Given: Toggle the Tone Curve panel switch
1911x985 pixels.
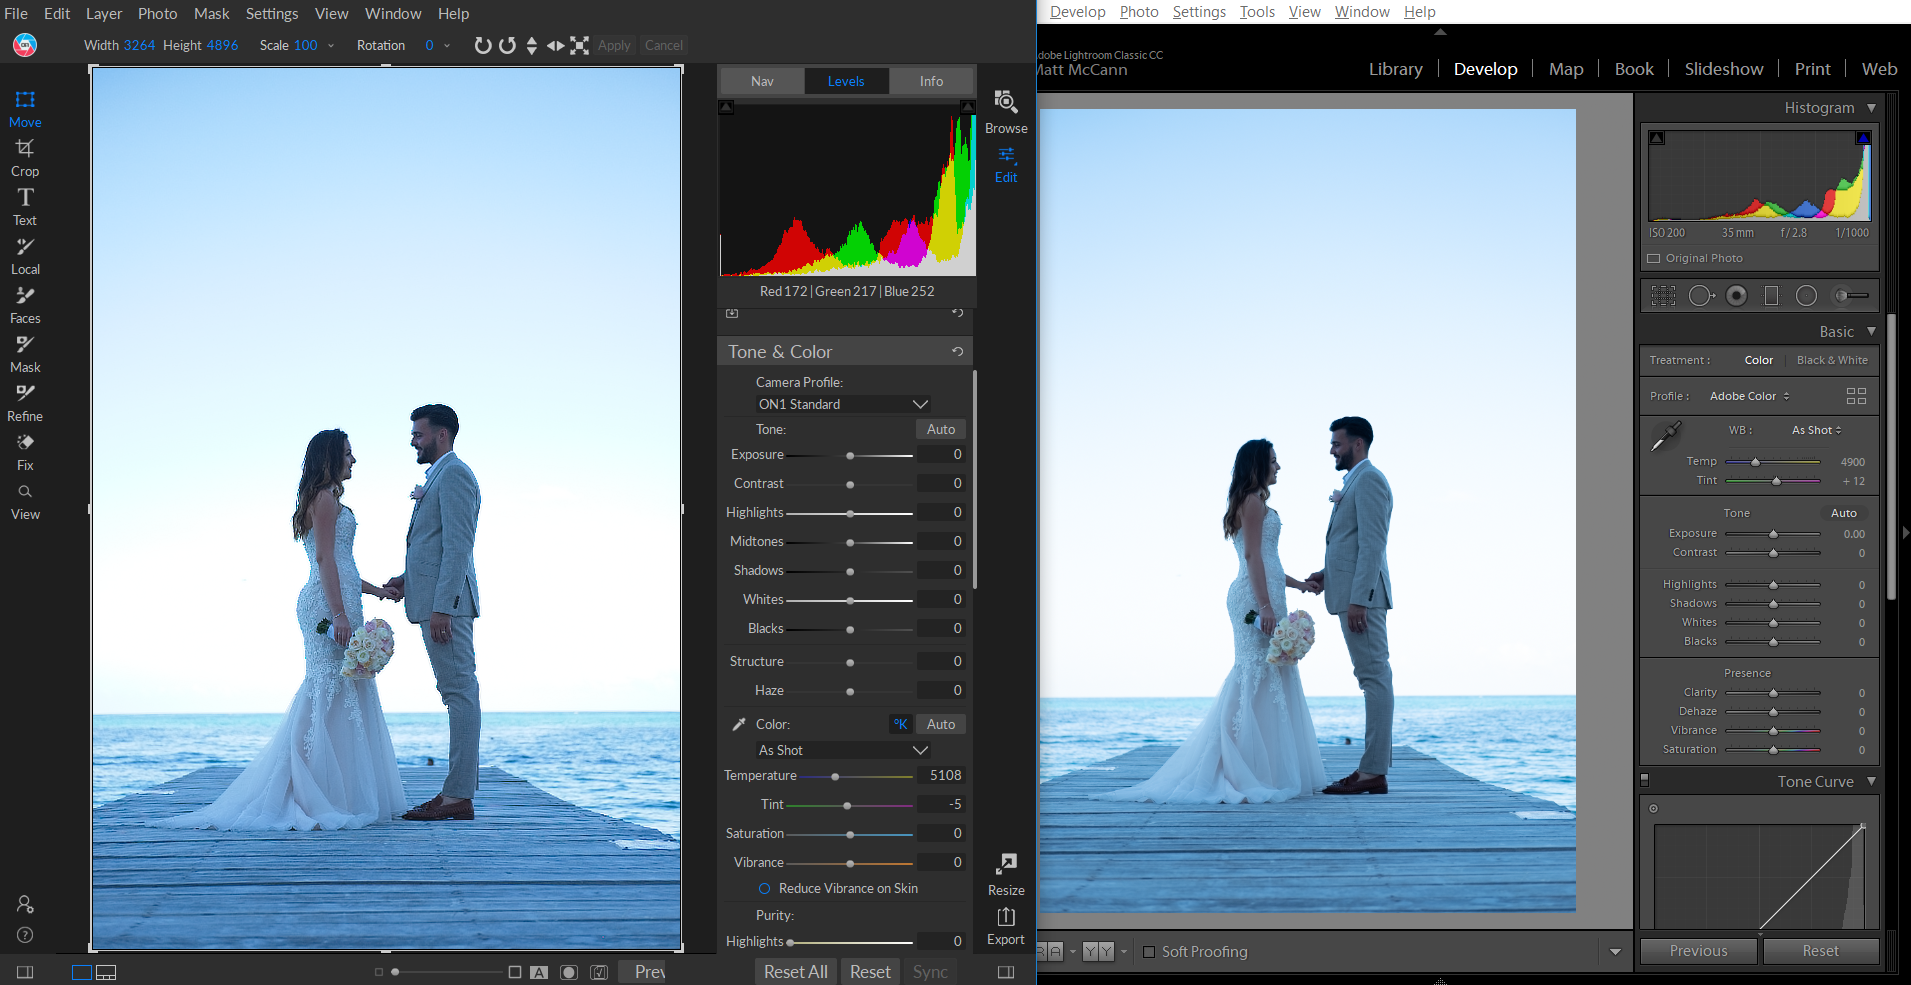Looking at the screenshot, I should (1644, 779).
